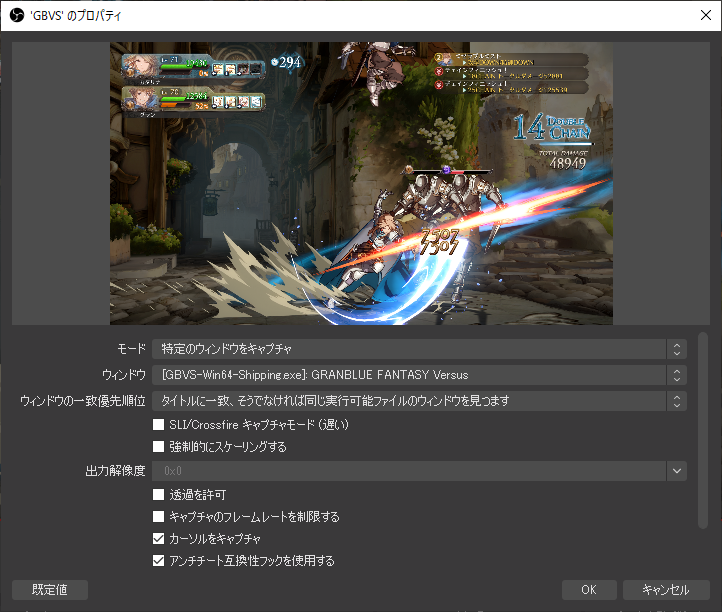Enable 透過を許可 checkbox
The image size is (722, 612).
pos(158,495)
